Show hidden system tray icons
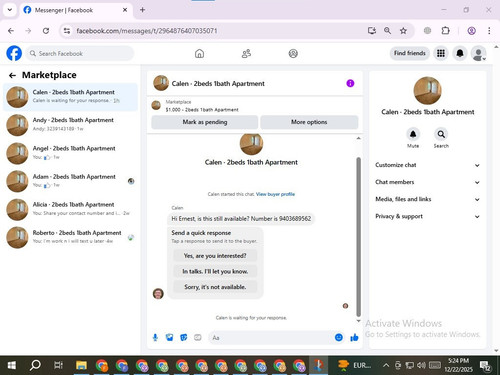Screen dimensions: 500x375 [x=386, y=365]
